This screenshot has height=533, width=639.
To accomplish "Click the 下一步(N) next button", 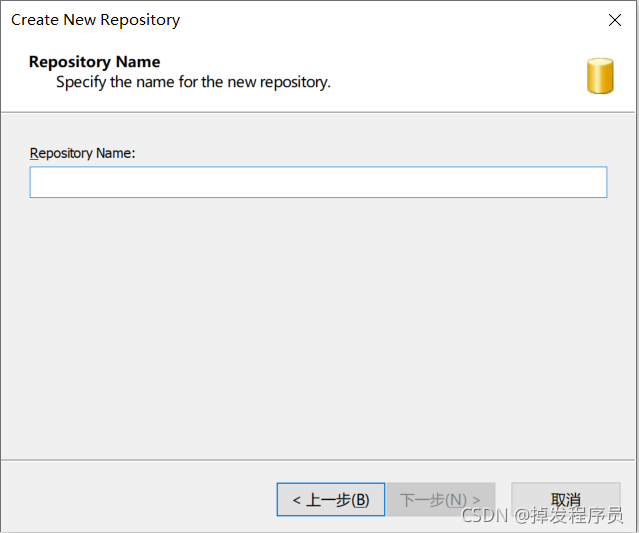I will 441,500.
